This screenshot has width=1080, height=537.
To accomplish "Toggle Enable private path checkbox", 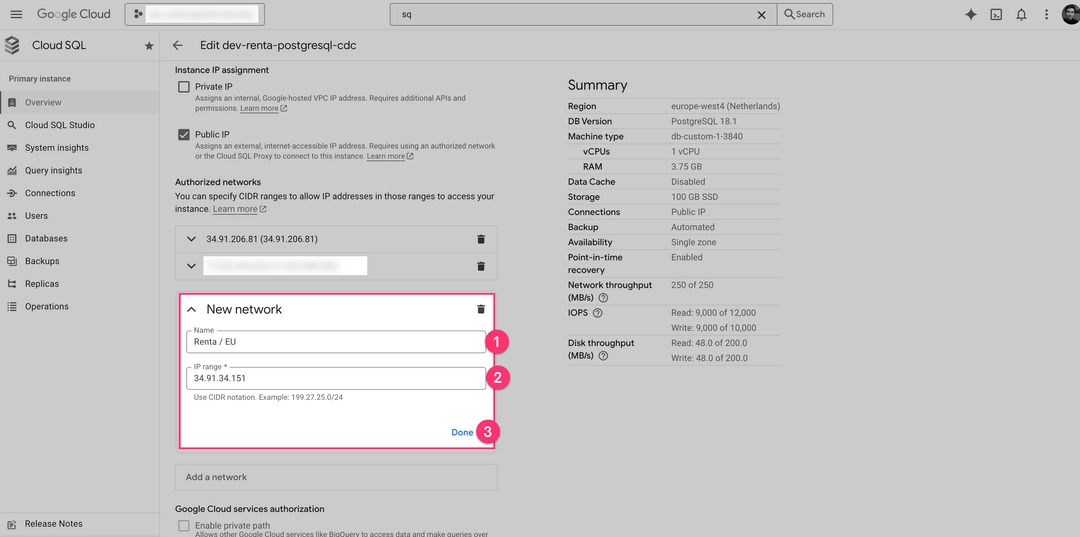I will (x=184, y=525).
